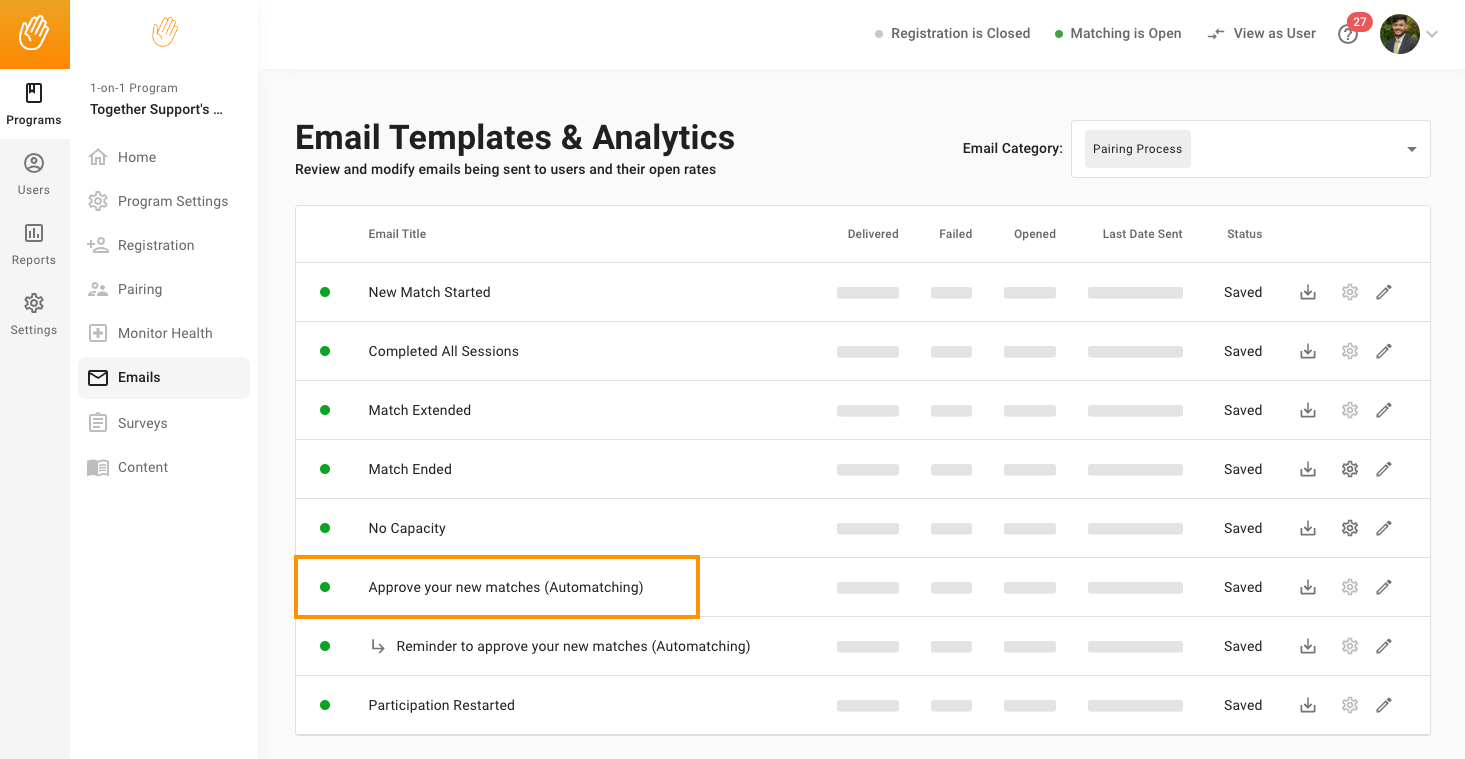This screenshot has width=1465, height=759.
Task: Download the Match Extended email data
Action: click(1307, 410)
